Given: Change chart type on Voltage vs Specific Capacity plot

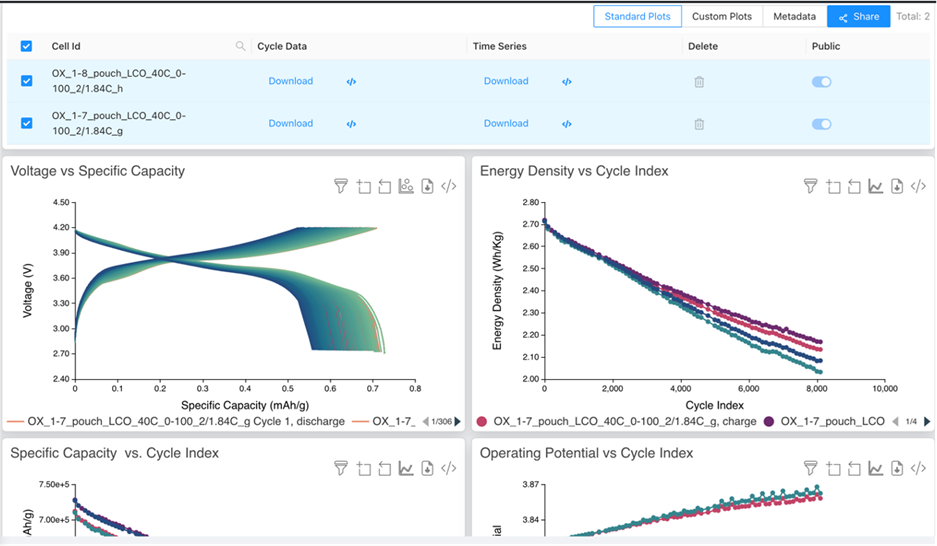Looking at the screenshot, I should tap(406, 186).
